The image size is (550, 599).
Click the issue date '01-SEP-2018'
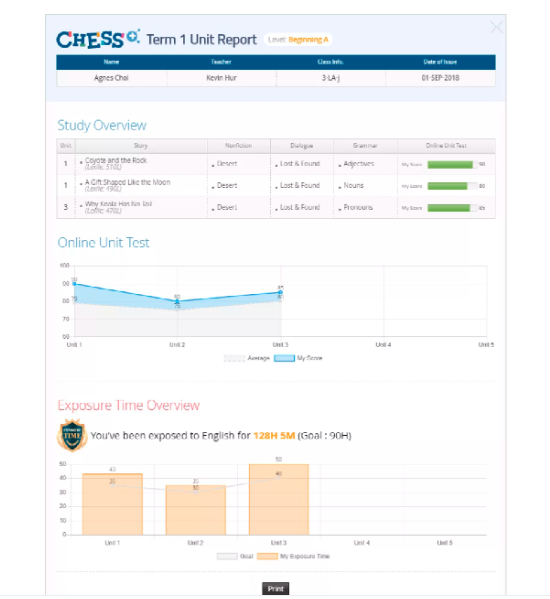(440, 78)
